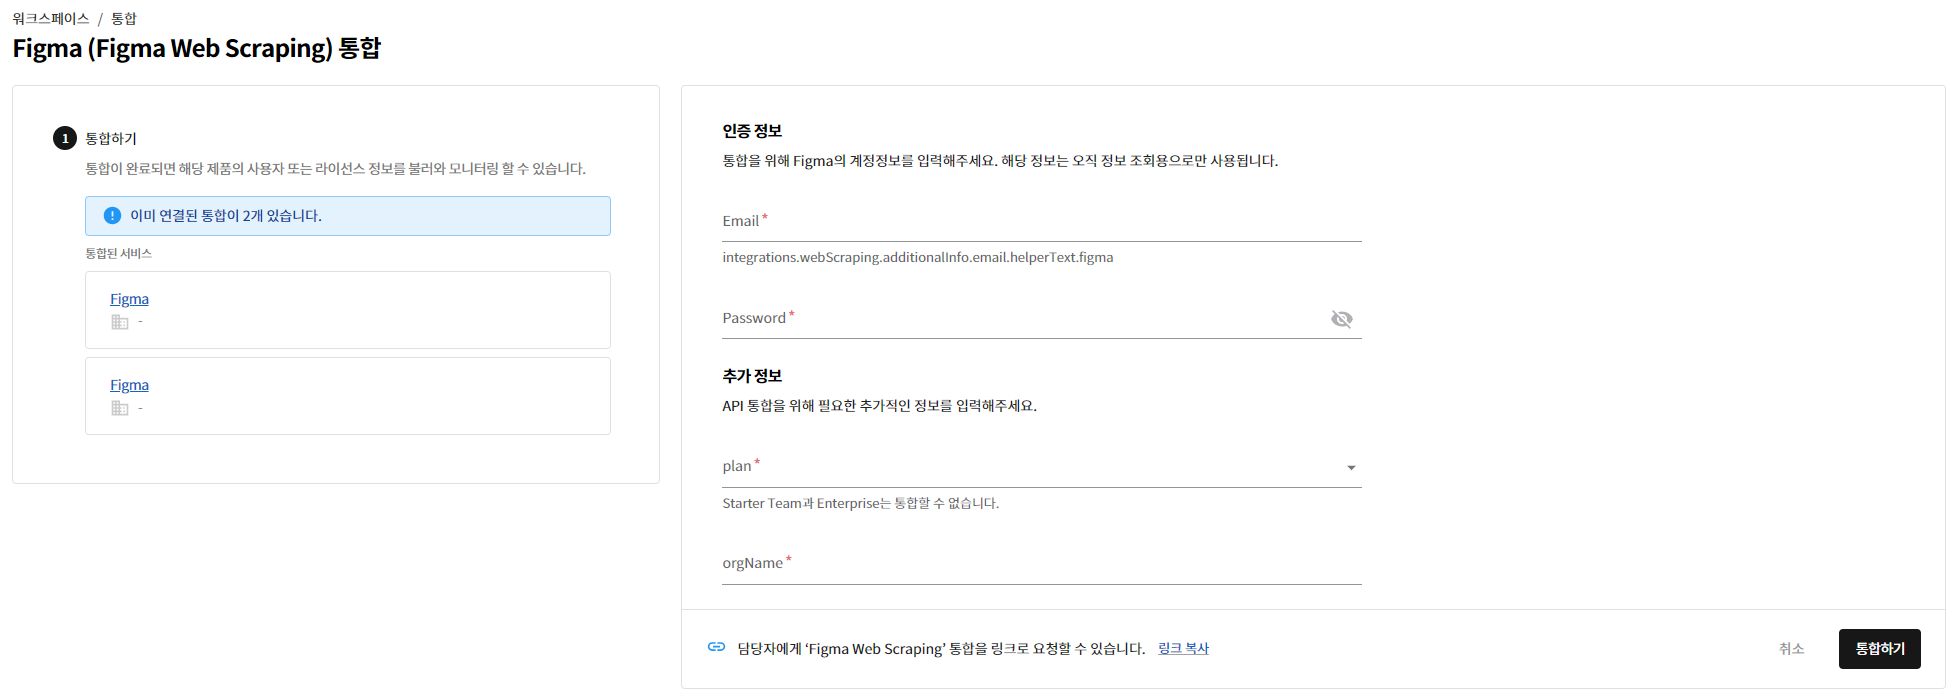
Task: Click the info icon in blue alert
Action: pos(112,216)
